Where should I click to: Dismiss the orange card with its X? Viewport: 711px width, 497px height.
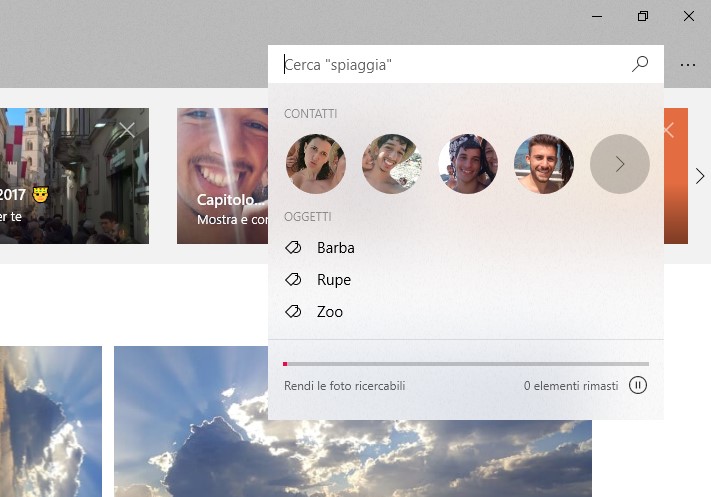(669, 130)
